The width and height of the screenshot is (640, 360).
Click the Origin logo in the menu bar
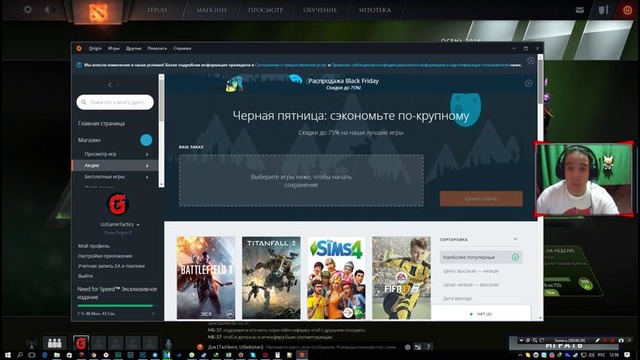pyautogui.click(x=79, y=48)
